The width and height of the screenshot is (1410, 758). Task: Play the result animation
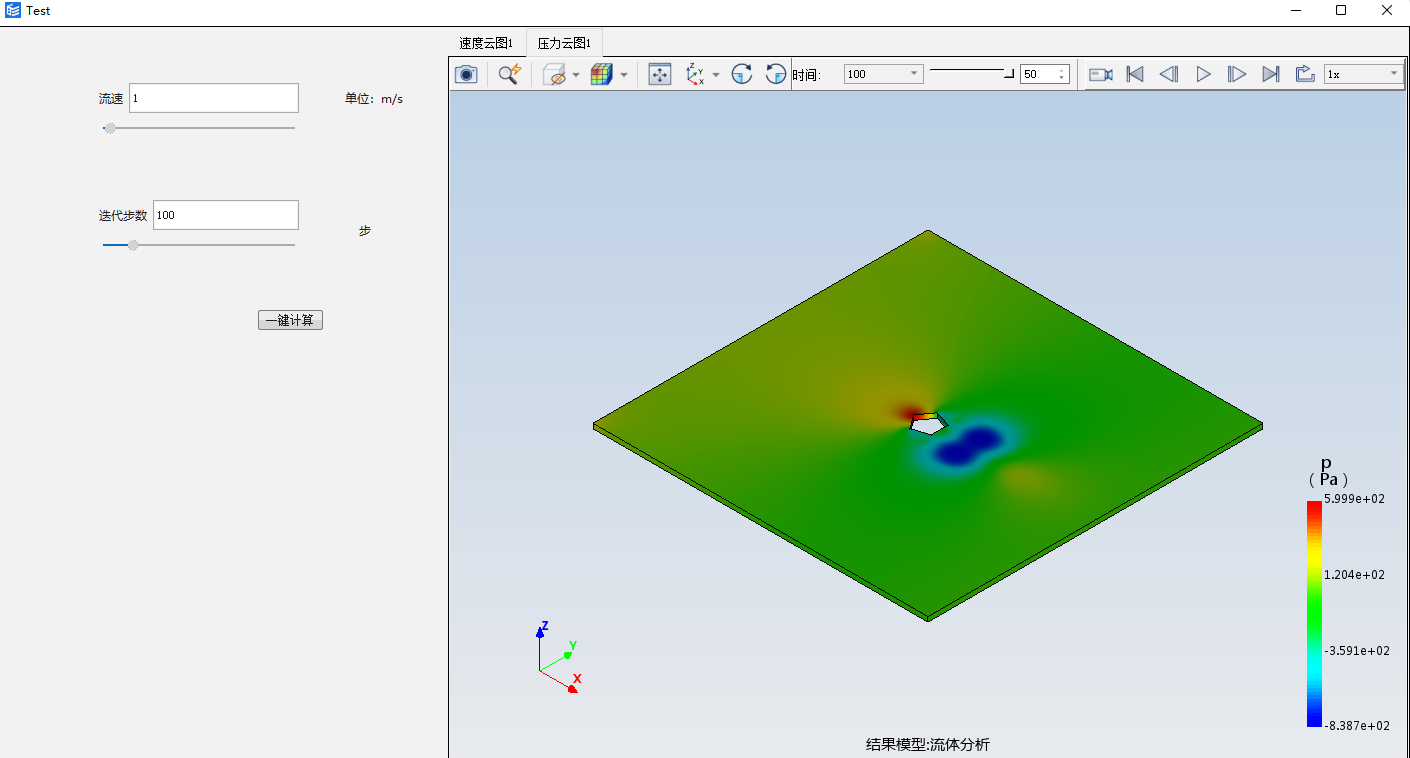[1204, 74]
